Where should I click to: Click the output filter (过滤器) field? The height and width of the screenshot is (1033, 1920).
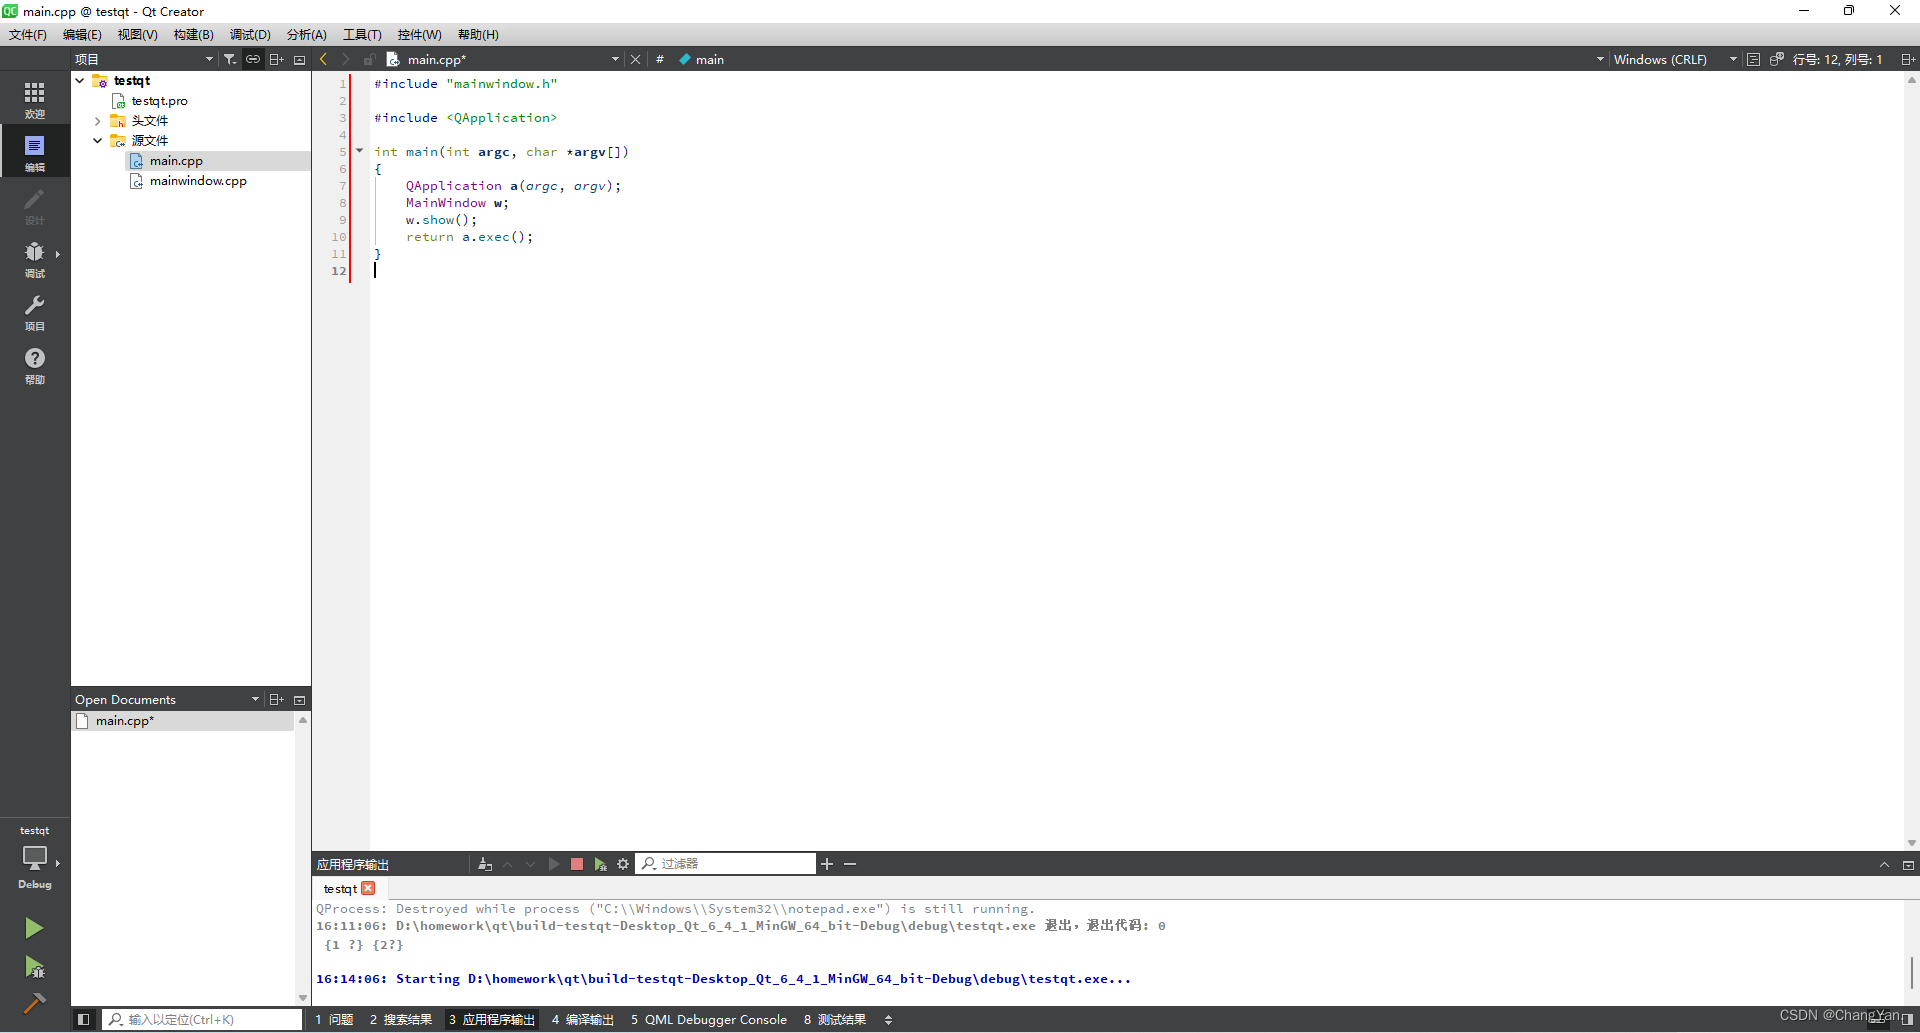(x=726, y=864)
